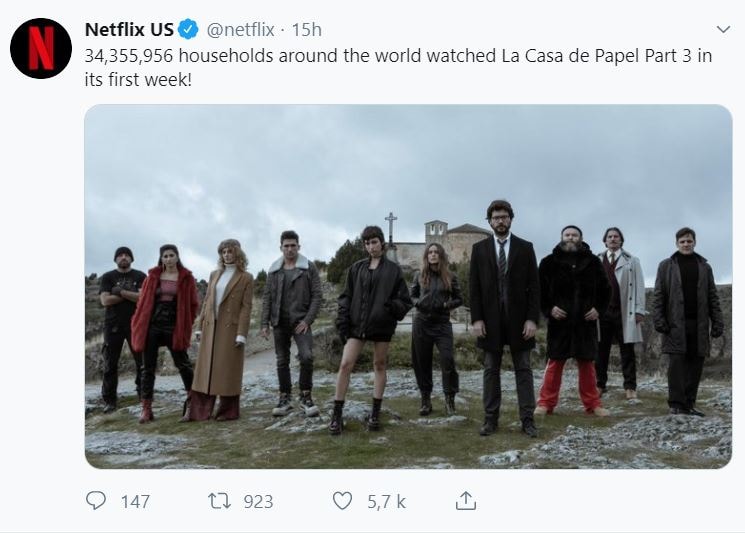The width and height of the screenshot is (745, 533).
Task: Open the photo at the woman in red coat
Action: click(x=164, y=333)
